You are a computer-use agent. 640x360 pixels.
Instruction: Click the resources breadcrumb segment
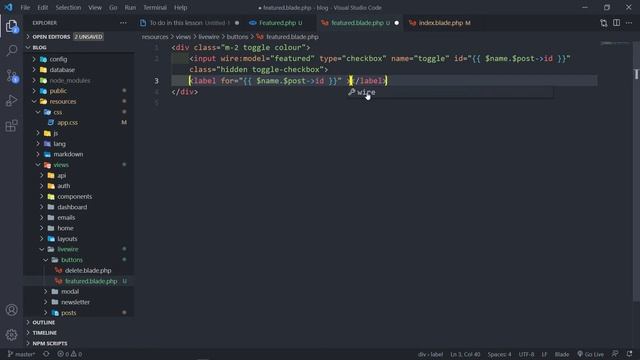coord(155,37)
